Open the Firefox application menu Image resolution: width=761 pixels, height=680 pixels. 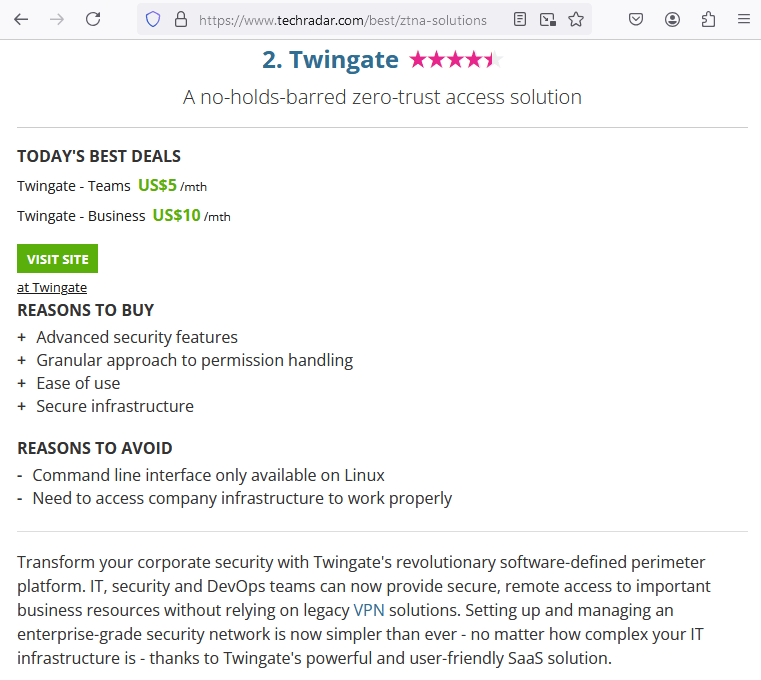743,19
